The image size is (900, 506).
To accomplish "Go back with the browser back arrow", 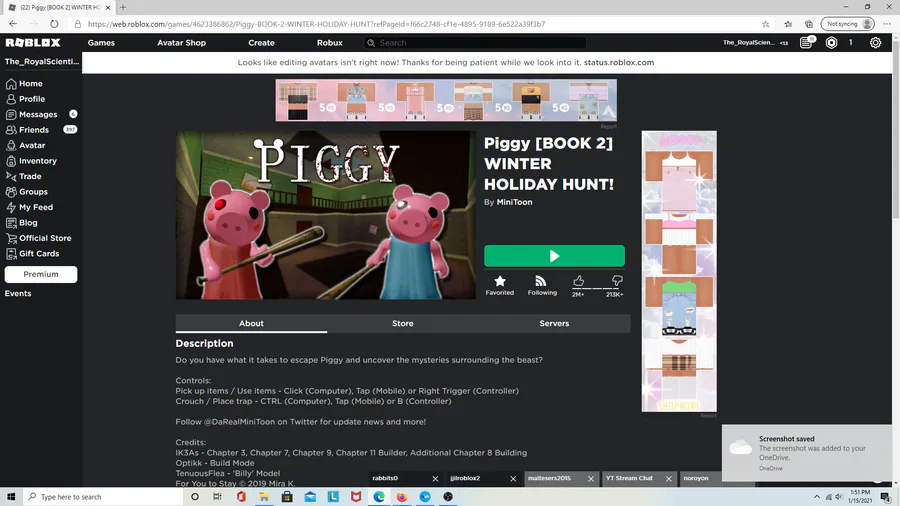I will tap(13, 24).
